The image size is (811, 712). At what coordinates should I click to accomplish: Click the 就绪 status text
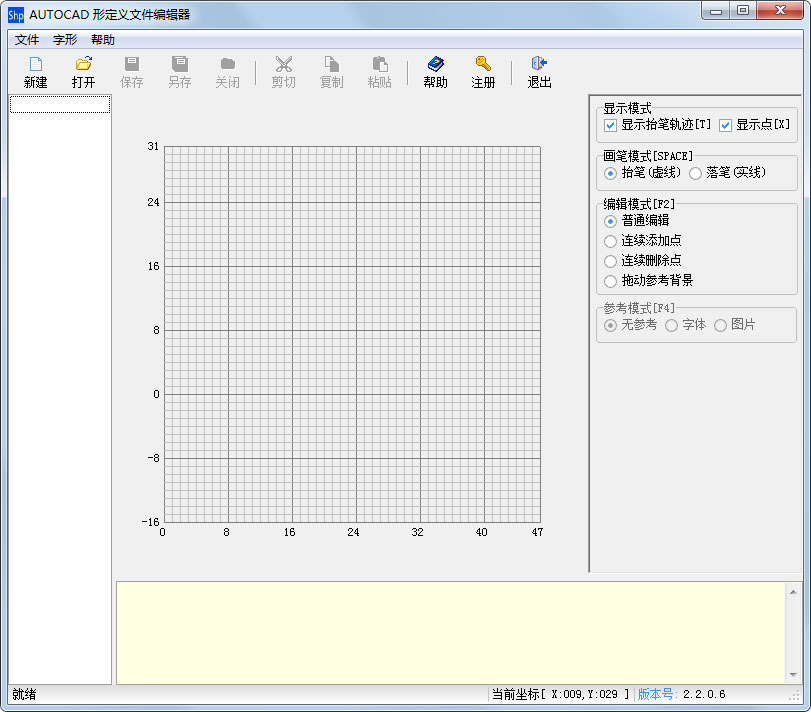24,694
